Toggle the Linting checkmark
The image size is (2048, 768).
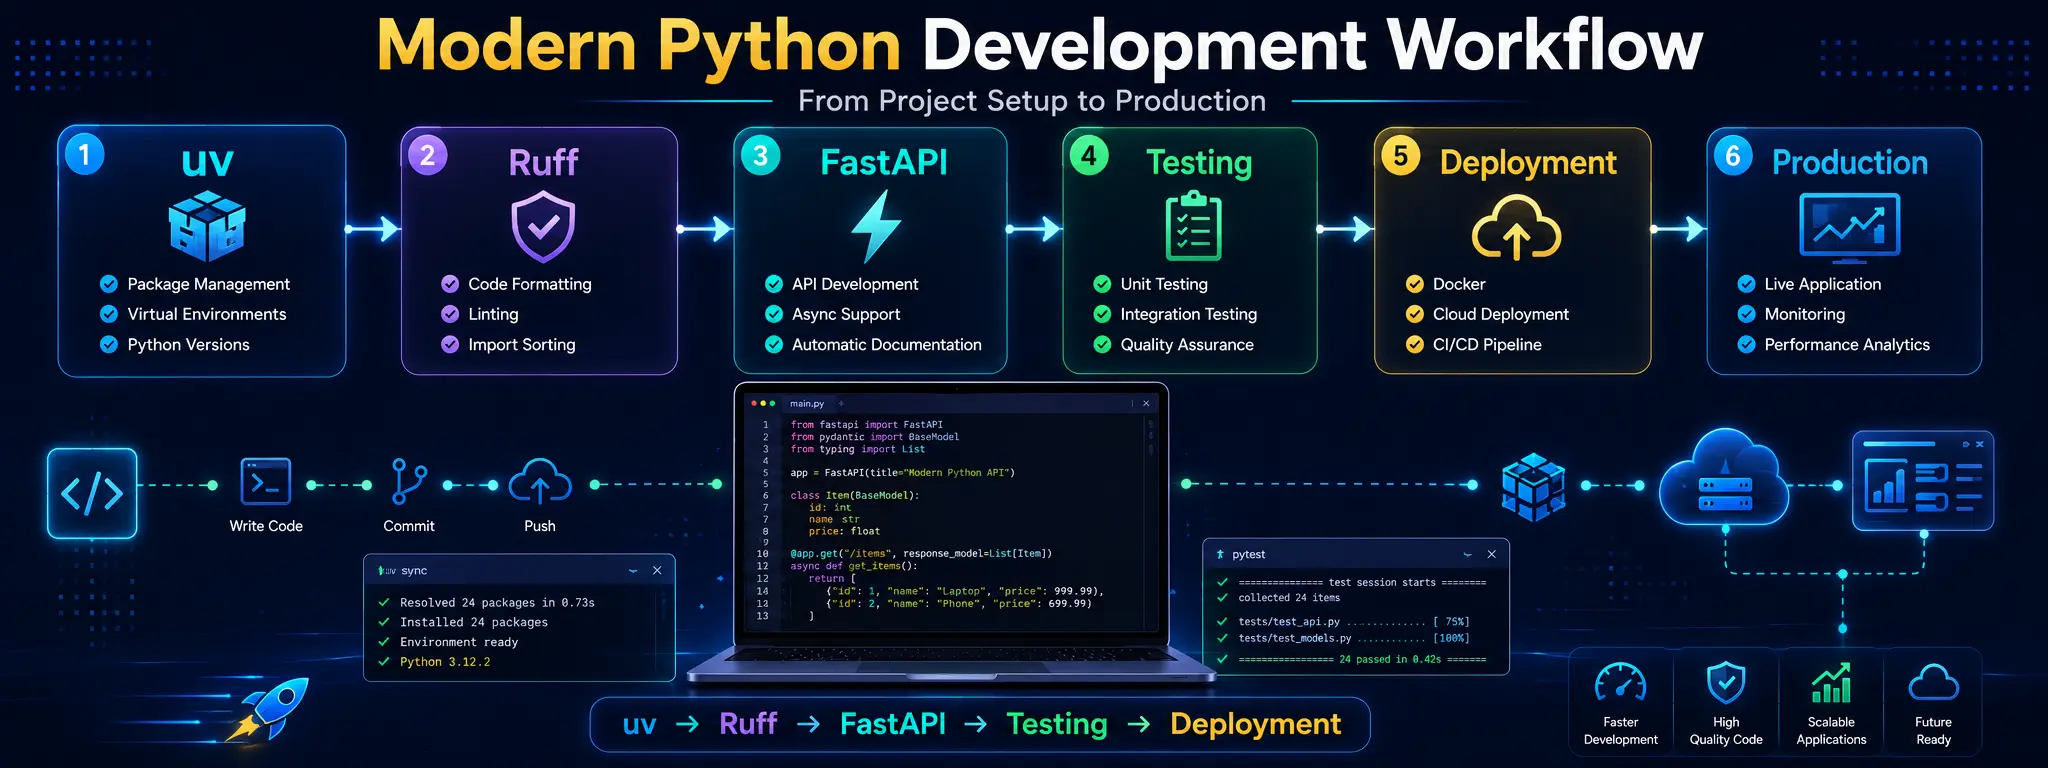point(450,314)
